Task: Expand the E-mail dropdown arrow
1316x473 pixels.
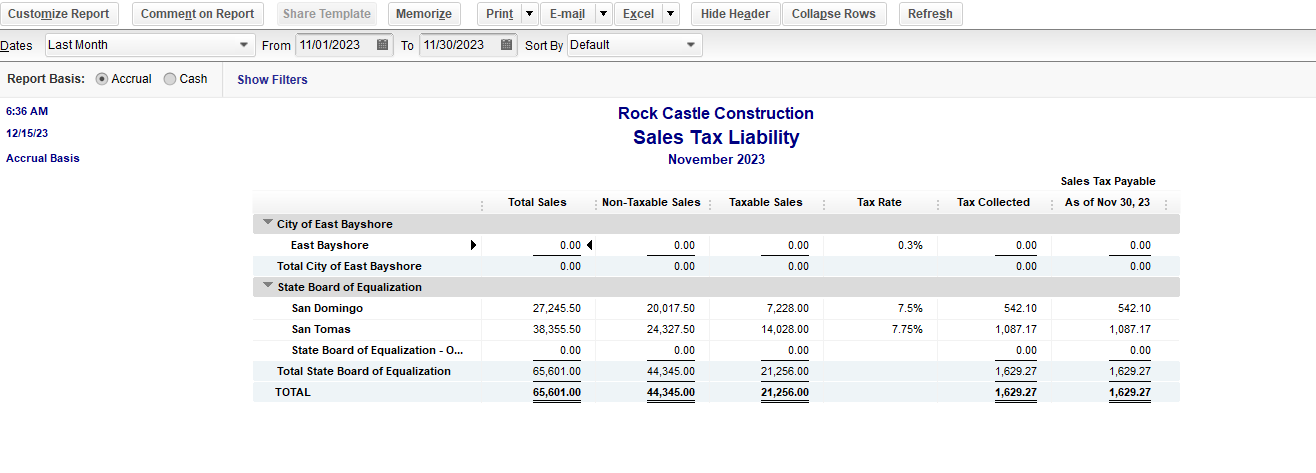Action: coord(603,14)
